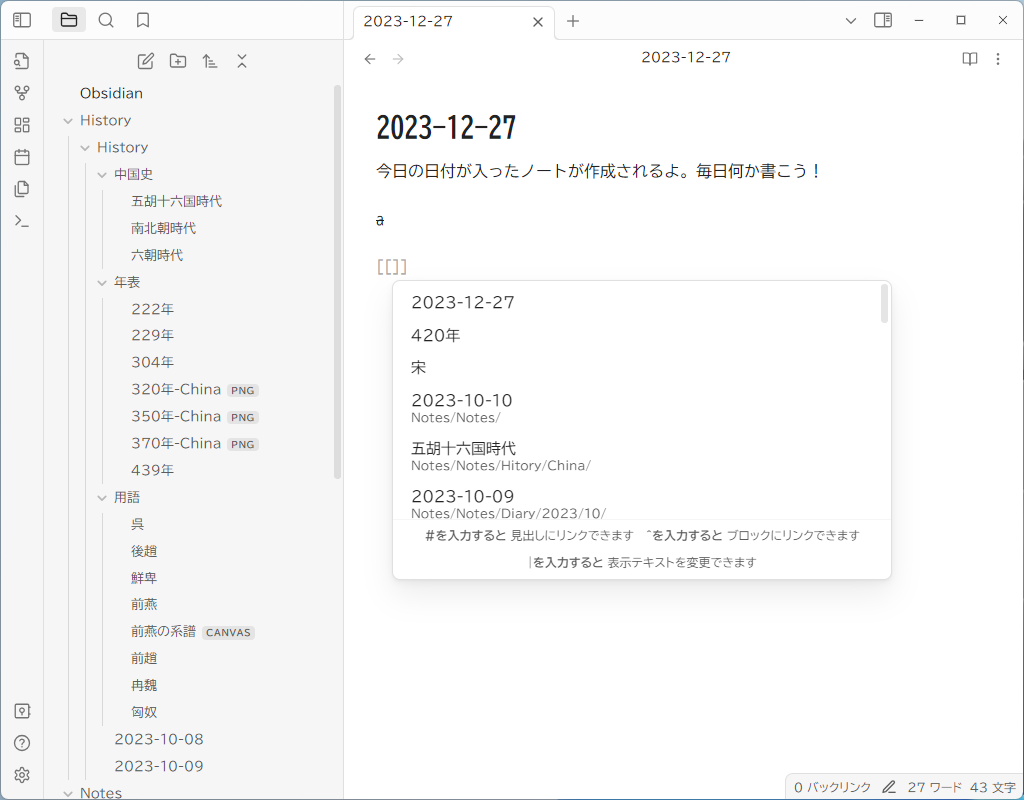1024x800 pixels.
Task: Open the tab list dropdown arrow
Action: point(850,20)
